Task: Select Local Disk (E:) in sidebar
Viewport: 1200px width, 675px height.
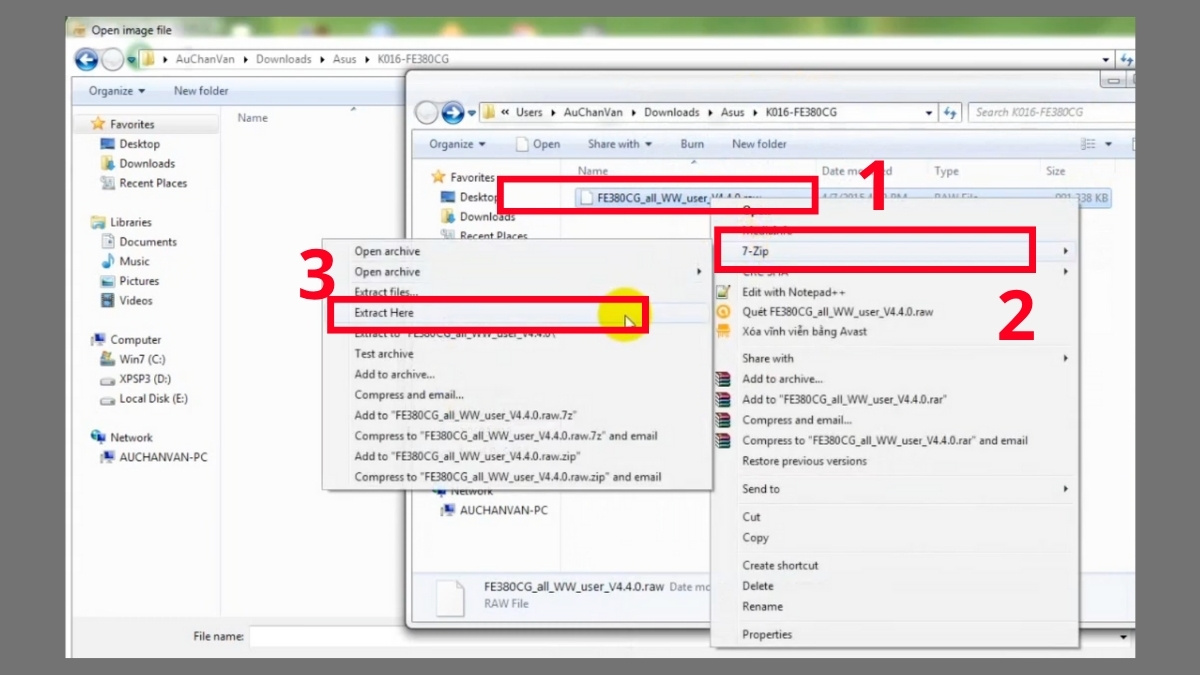Action: (x=144, y=399)
